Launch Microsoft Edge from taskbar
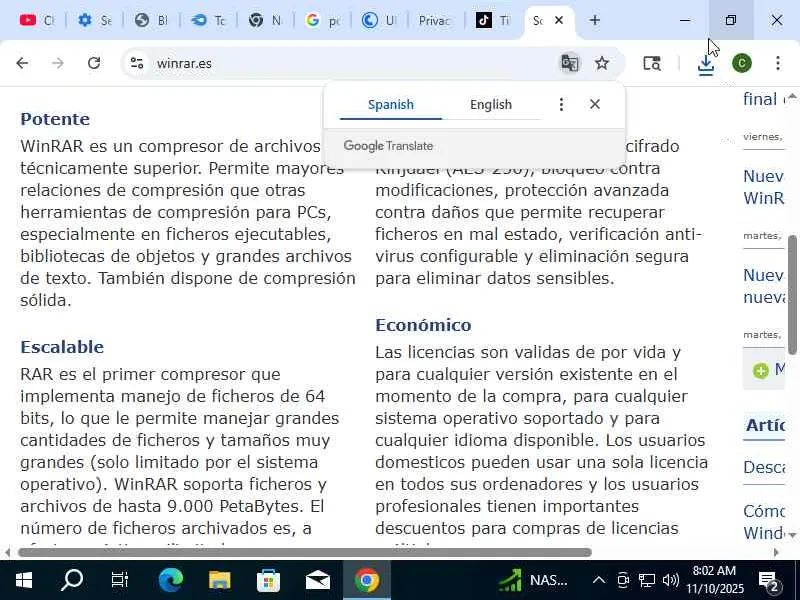Viewport: 800px width, 600px height. click(171, 580)
